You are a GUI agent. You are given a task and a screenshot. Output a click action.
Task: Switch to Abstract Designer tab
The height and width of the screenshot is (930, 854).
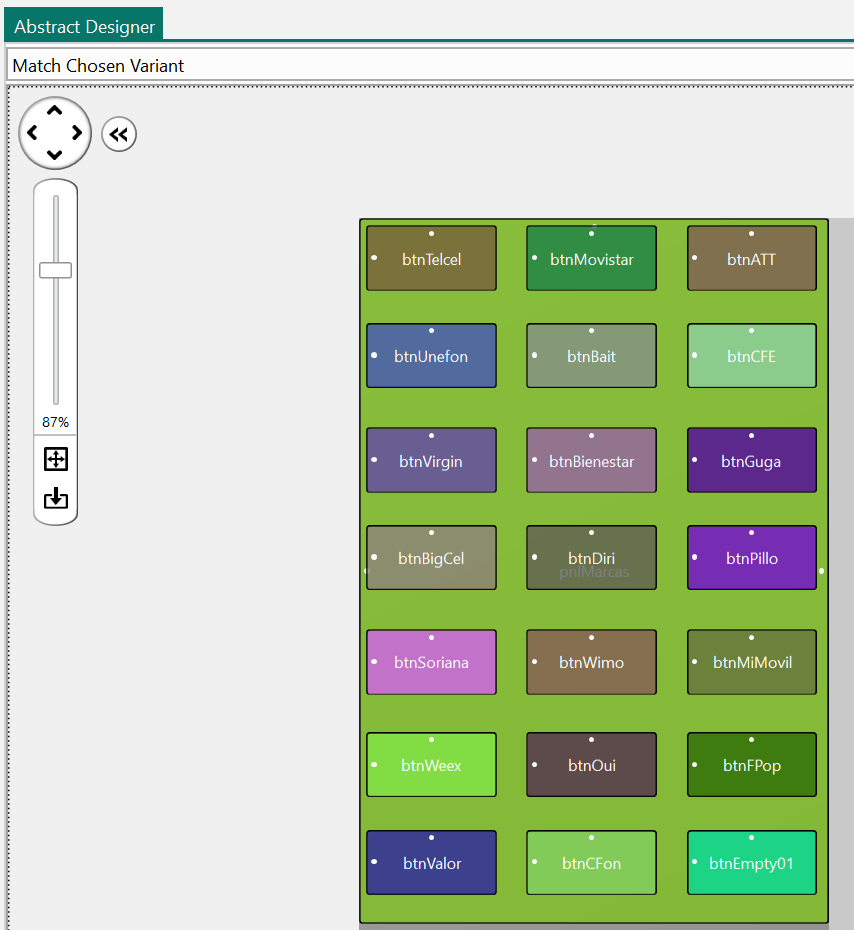84,26
